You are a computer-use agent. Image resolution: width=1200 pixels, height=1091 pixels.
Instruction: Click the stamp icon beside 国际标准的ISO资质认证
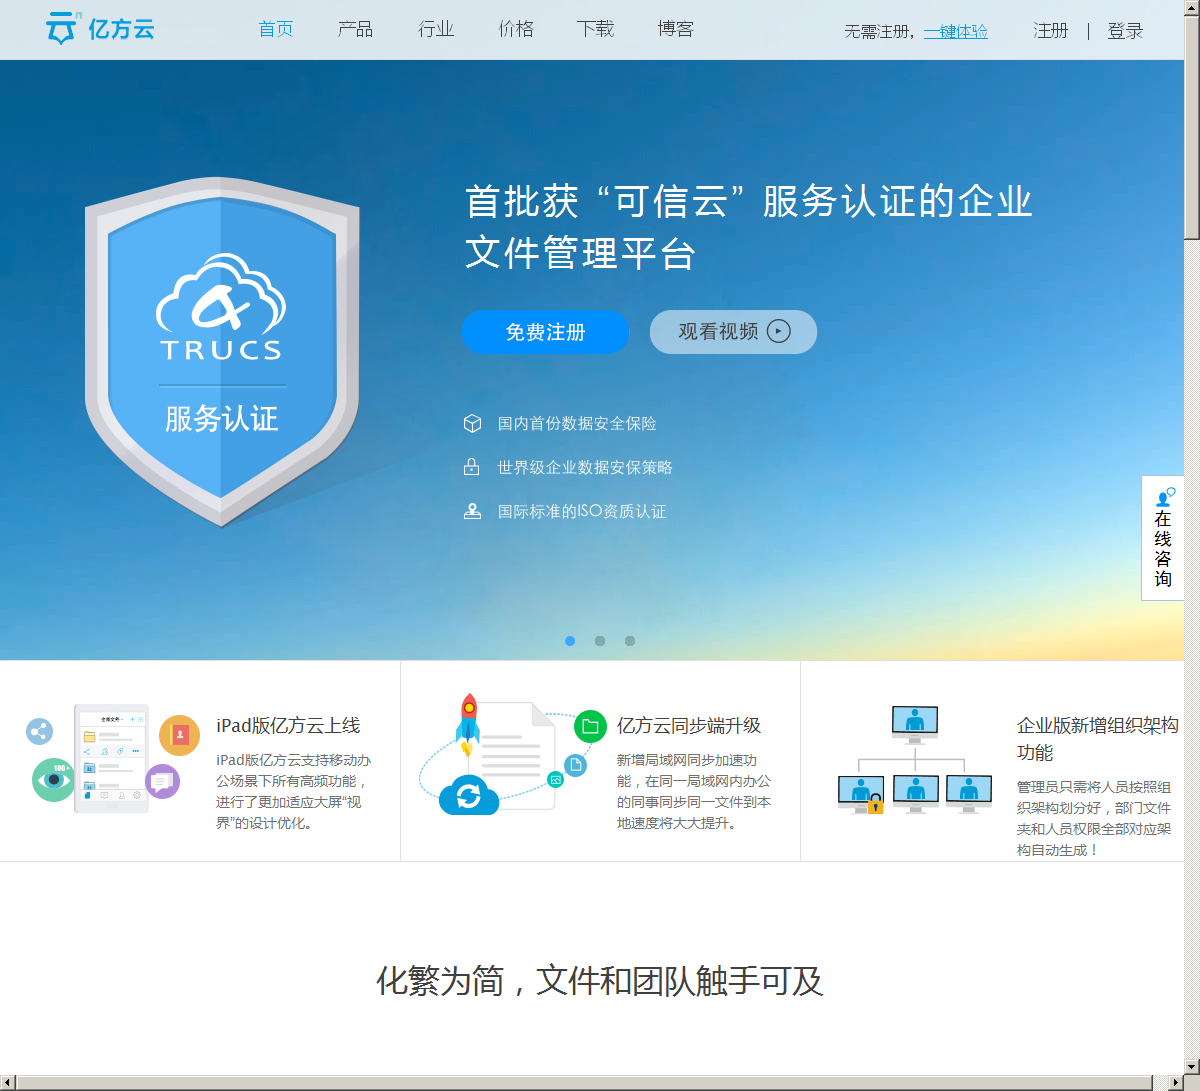point(473,511)
